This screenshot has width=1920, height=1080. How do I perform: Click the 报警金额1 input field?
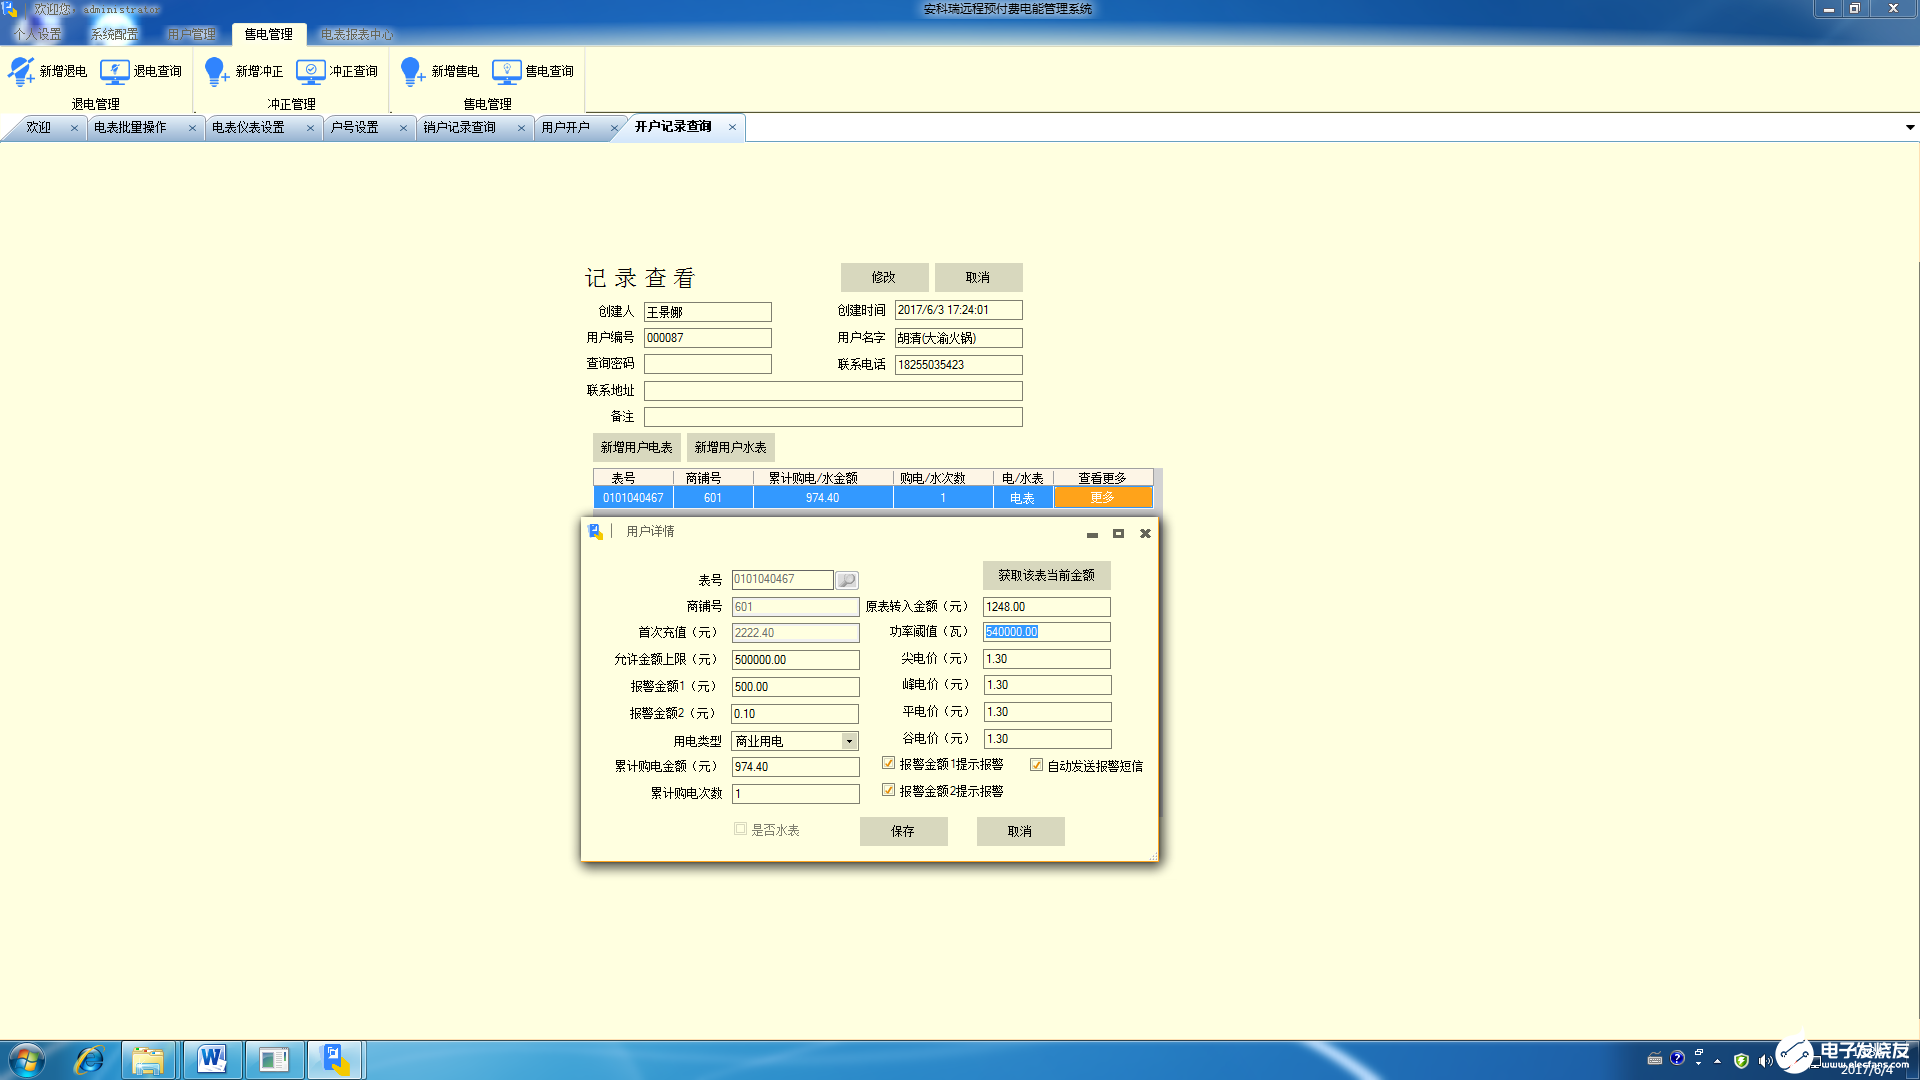click(795, 687)
